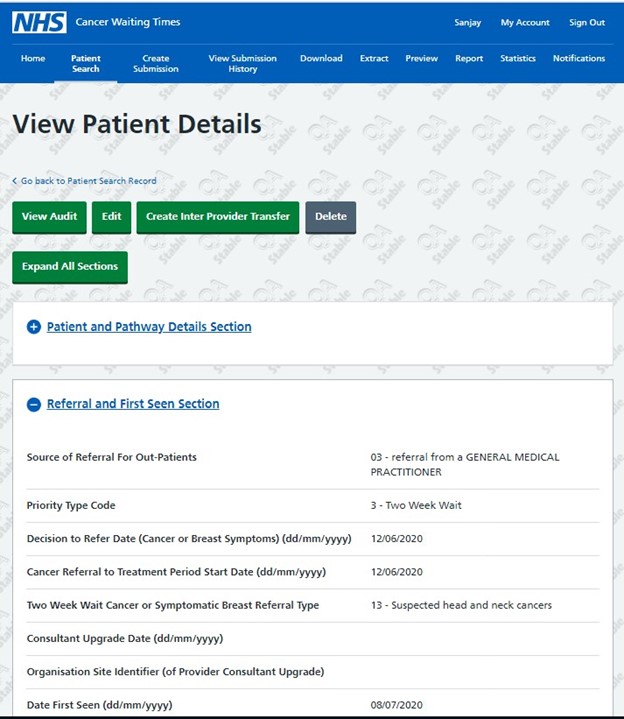Select Source of Referral For Out-Patients label

click(x=111, y=457)
